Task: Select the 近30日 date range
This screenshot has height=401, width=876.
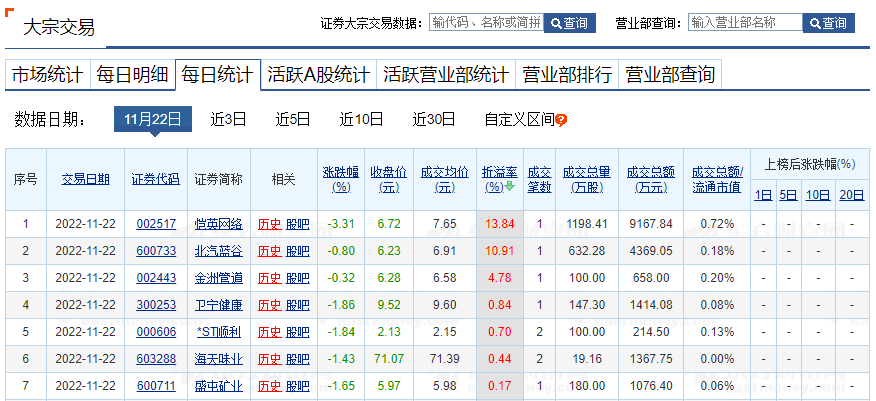Action: pyautogui.click(x=434, y=119)
